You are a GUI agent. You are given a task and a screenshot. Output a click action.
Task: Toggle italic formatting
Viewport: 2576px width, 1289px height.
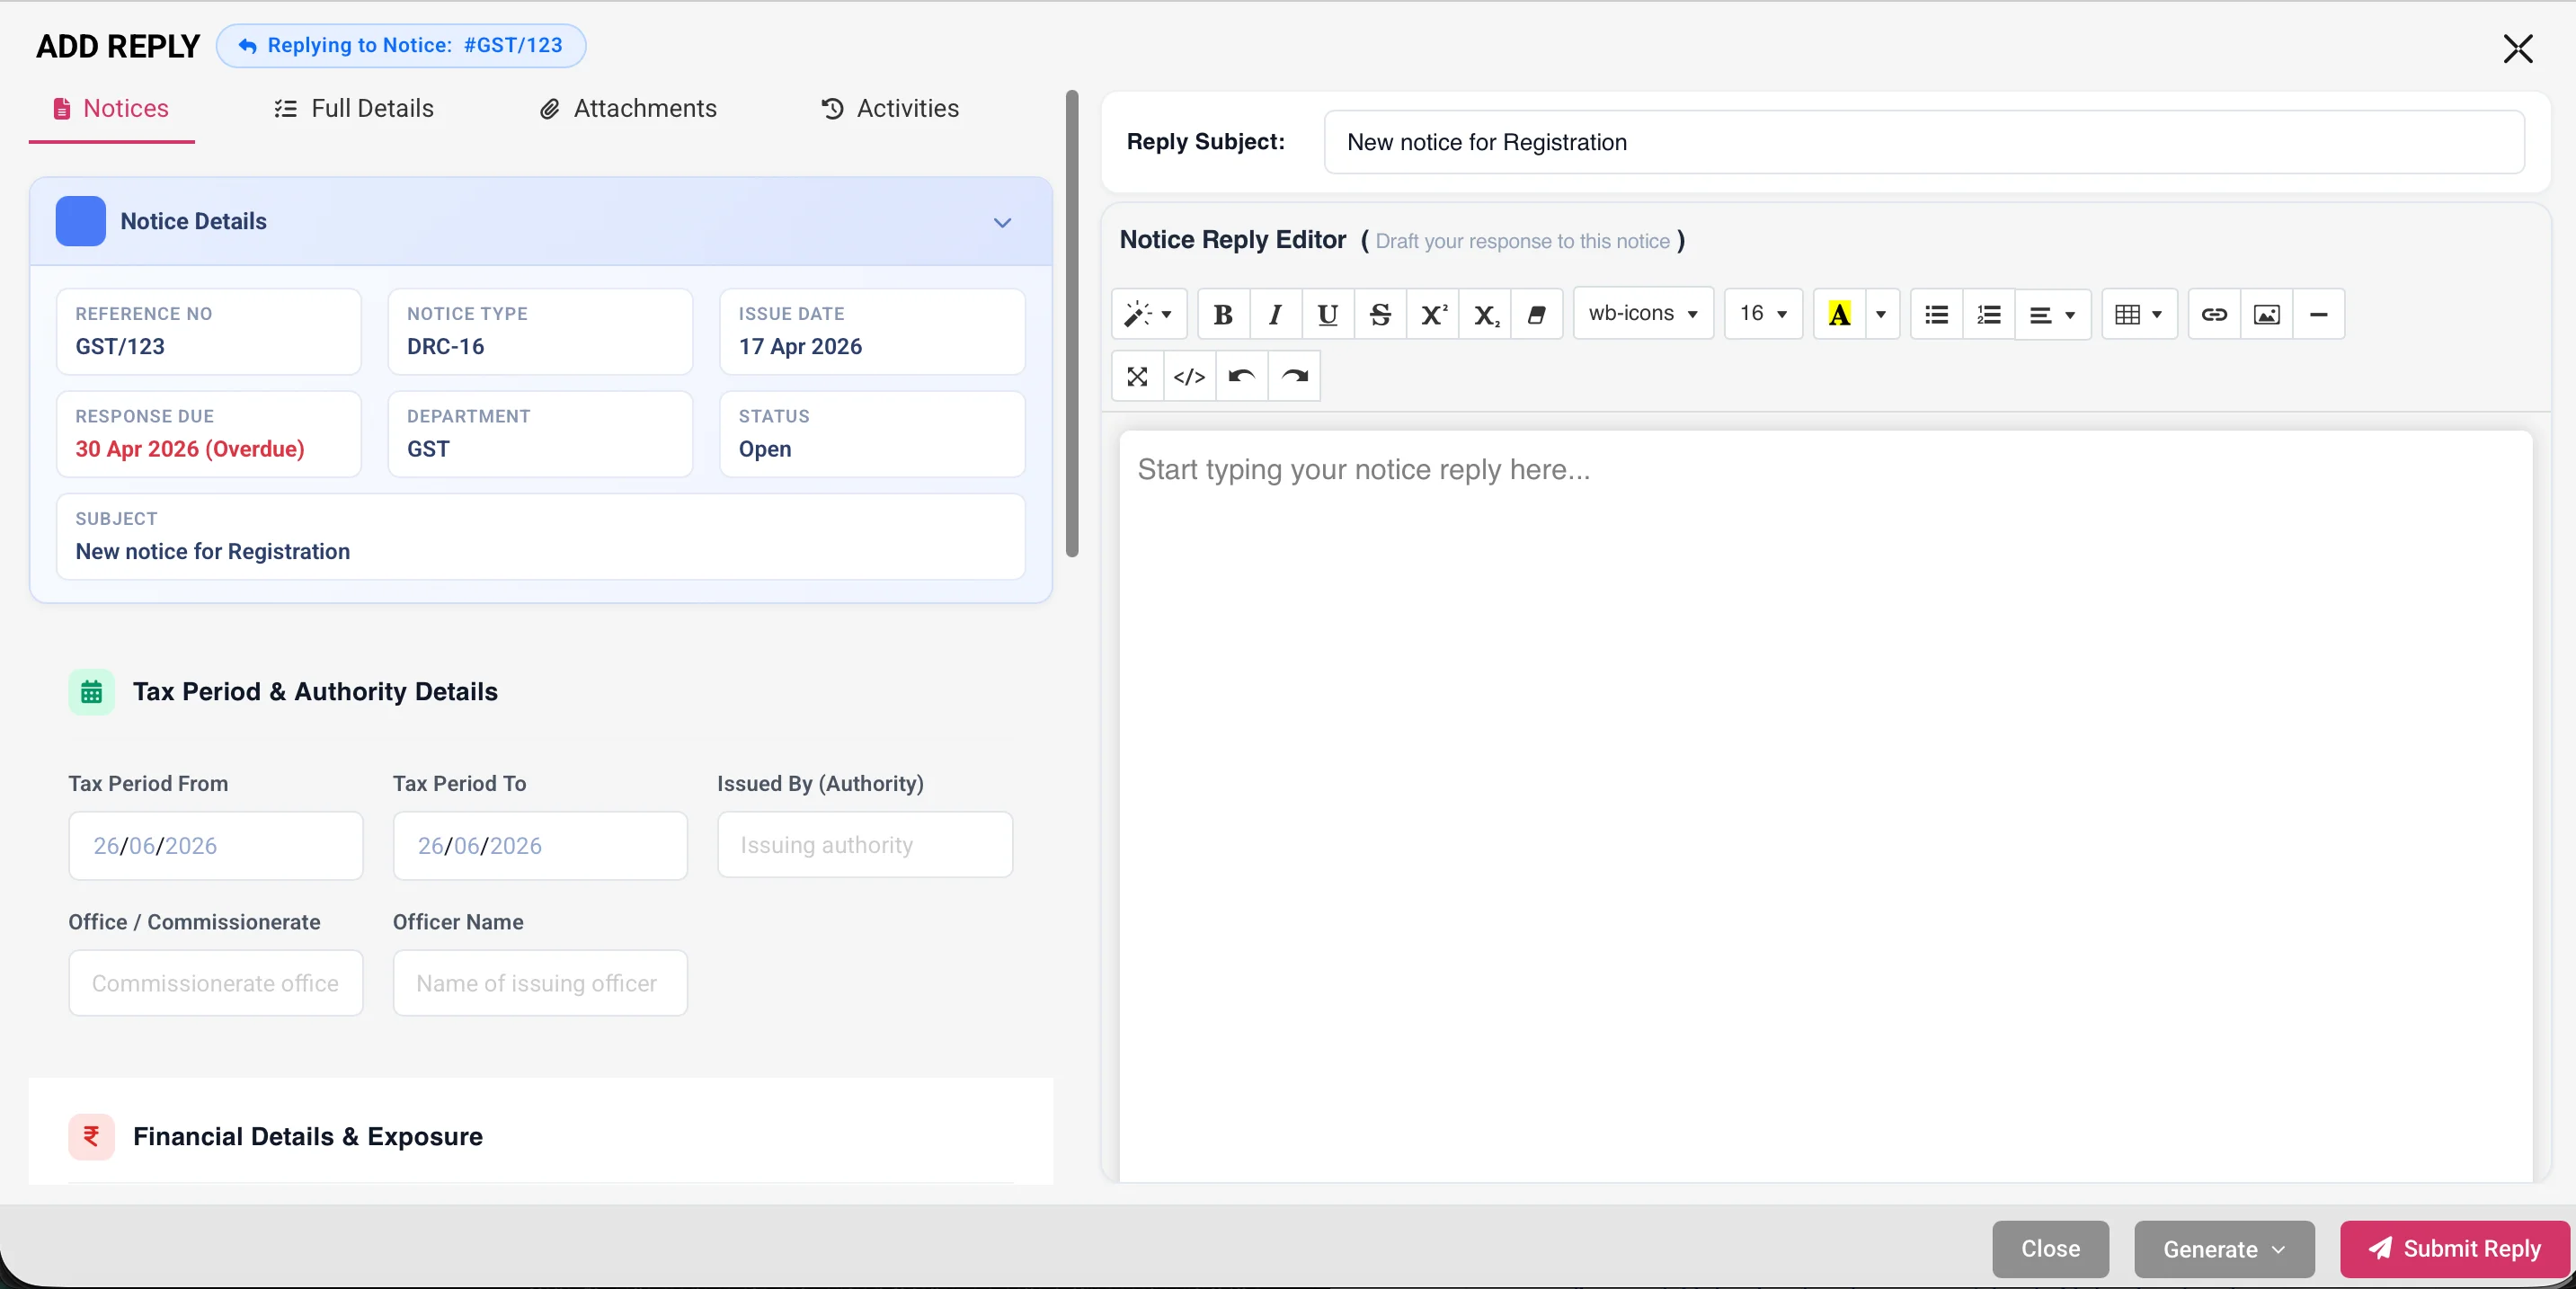click(x=1275, y=314)
